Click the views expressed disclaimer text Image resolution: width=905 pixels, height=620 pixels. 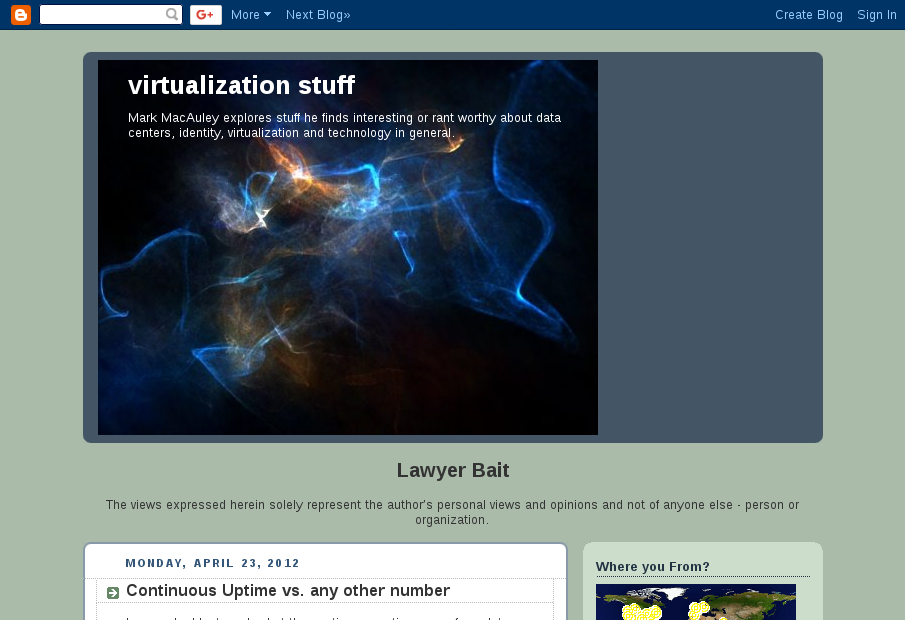click(452, 512)
